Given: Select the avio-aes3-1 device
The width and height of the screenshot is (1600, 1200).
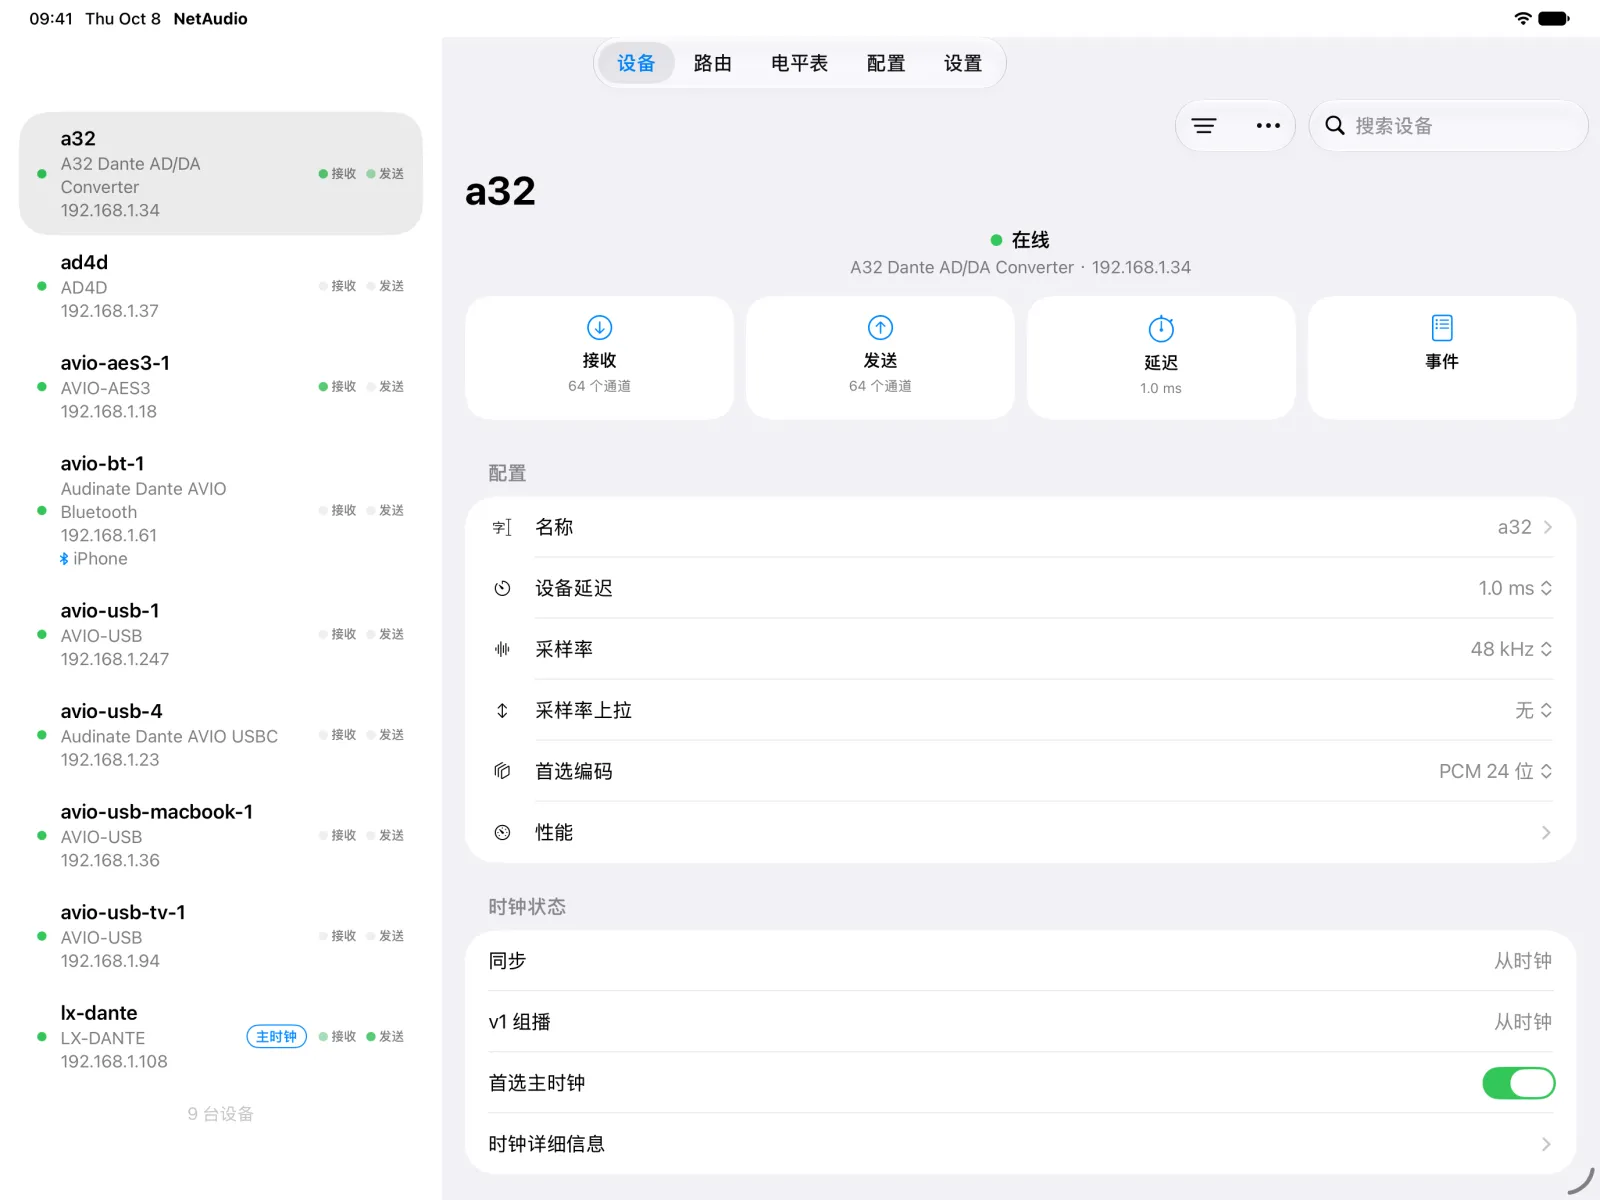Looking at the screenshot, I should (x=221, y=387).
